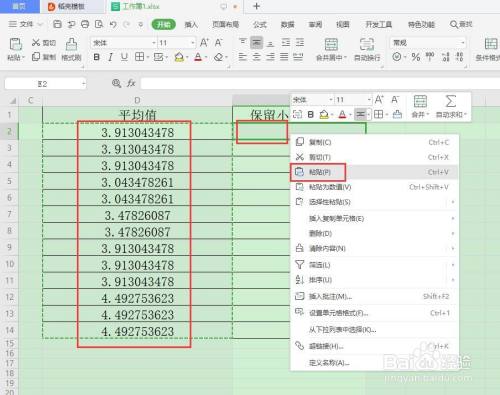500x395 pixels.
Task: Undo the last action with the undo arrow
Action: tap(113, 24)
